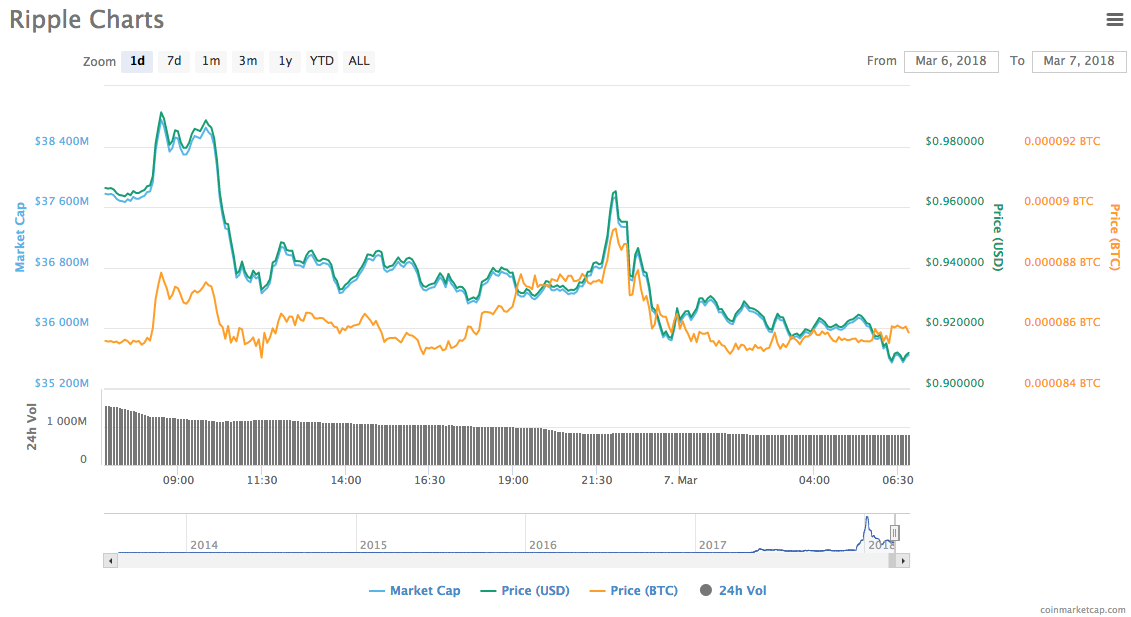Click the $36 800M axis label
Screen dimensions: 1131x617
click(x=62, y=262)
